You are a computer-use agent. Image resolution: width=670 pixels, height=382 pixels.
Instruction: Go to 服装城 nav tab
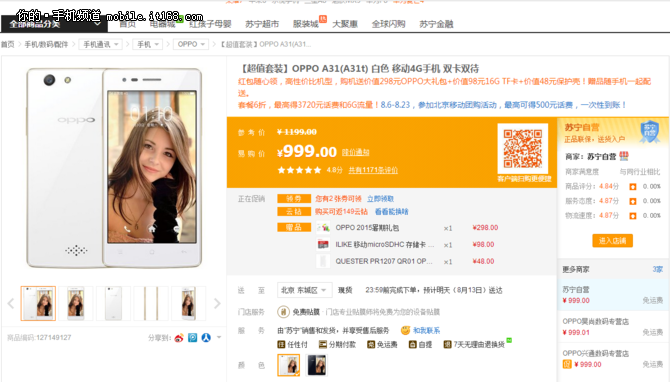point(306,24)
